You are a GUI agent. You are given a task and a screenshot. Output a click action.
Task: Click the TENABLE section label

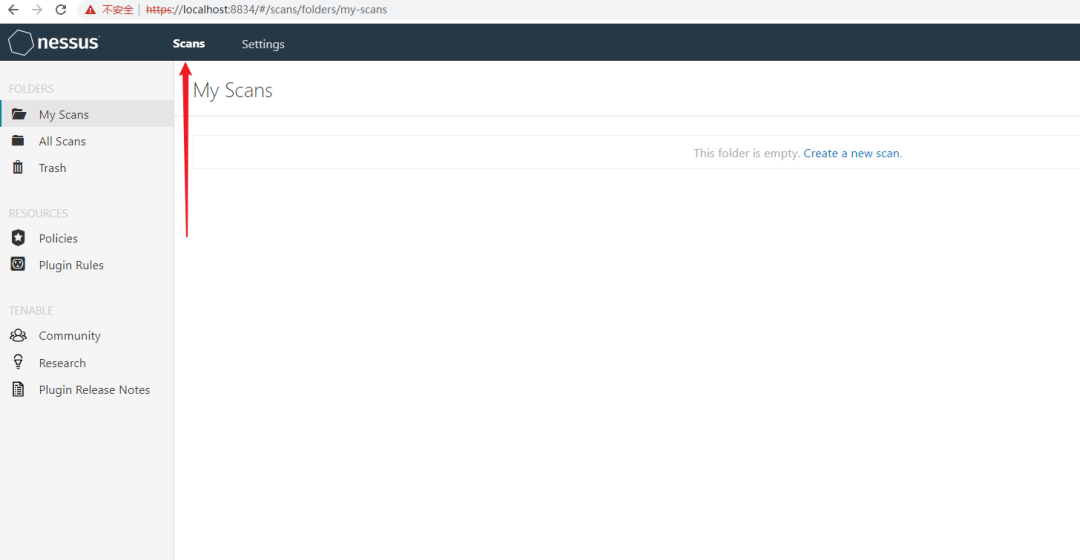click(x=30, y=311)
